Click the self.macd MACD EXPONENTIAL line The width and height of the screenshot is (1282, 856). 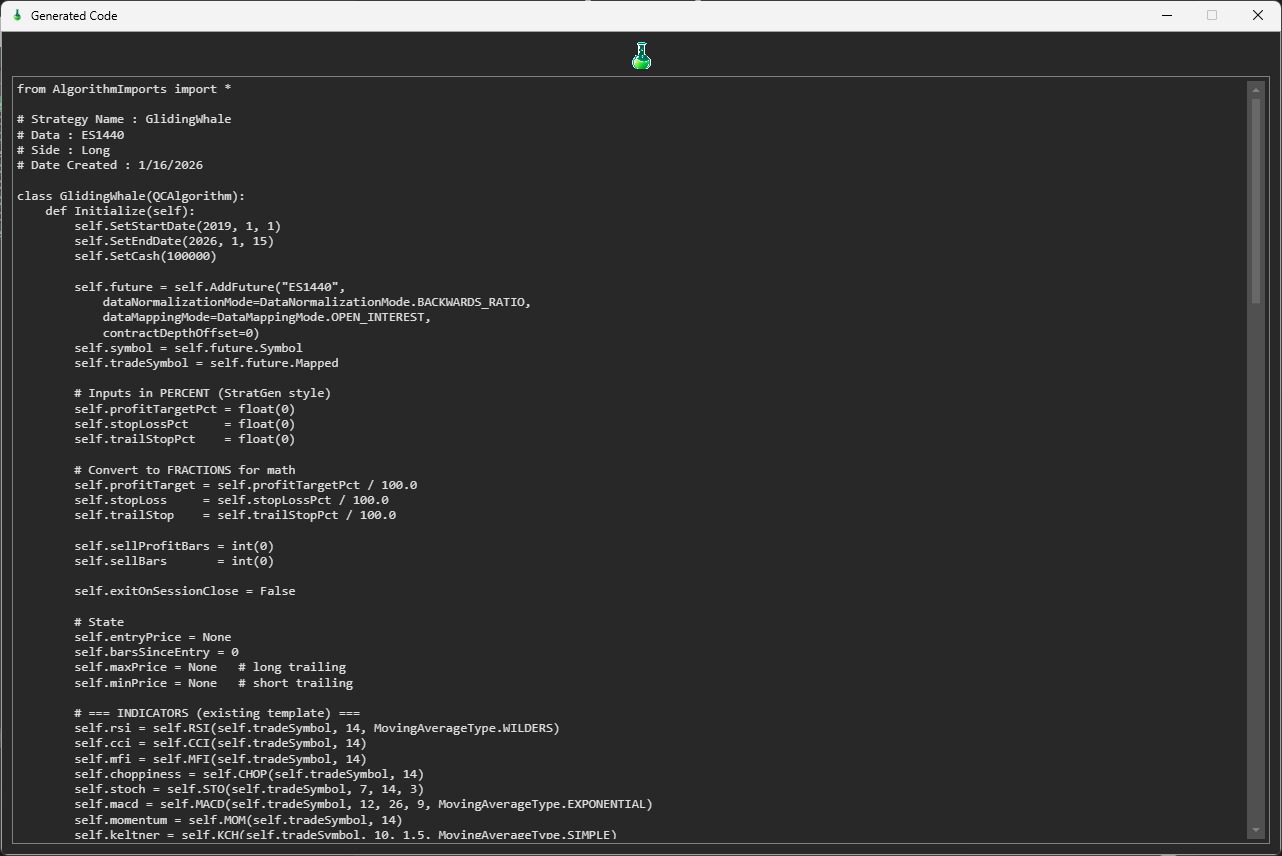coord(363,804)
